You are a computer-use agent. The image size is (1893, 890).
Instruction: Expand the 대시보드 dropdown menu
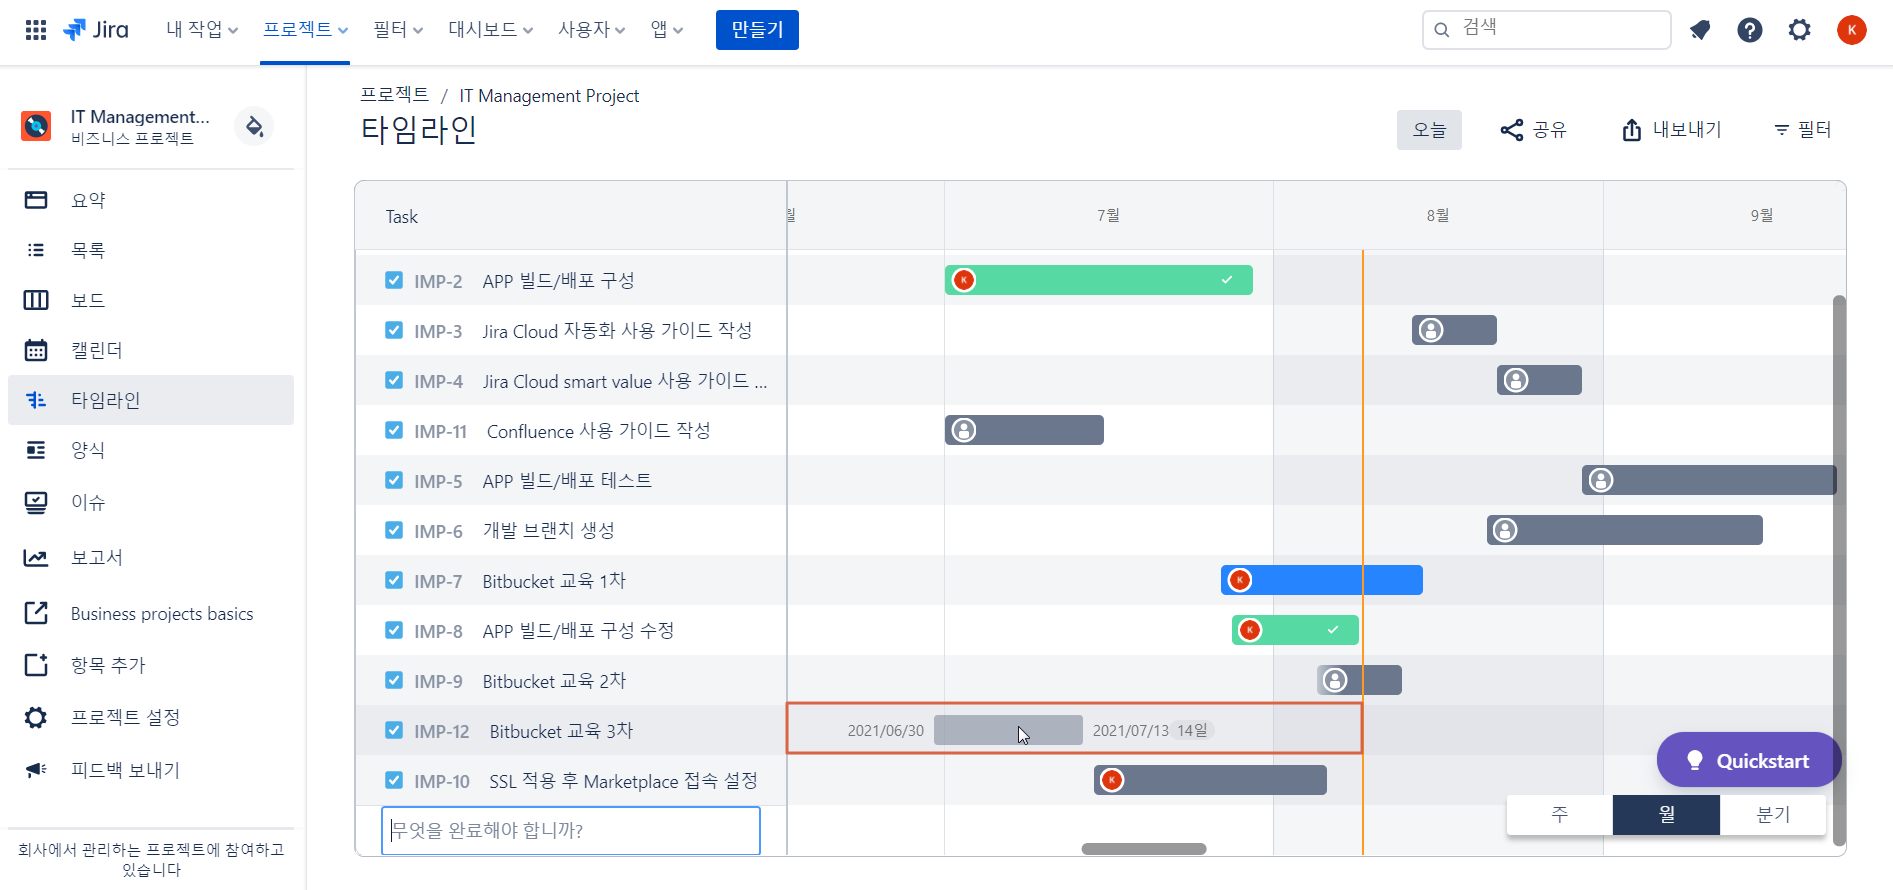[490, 30]
